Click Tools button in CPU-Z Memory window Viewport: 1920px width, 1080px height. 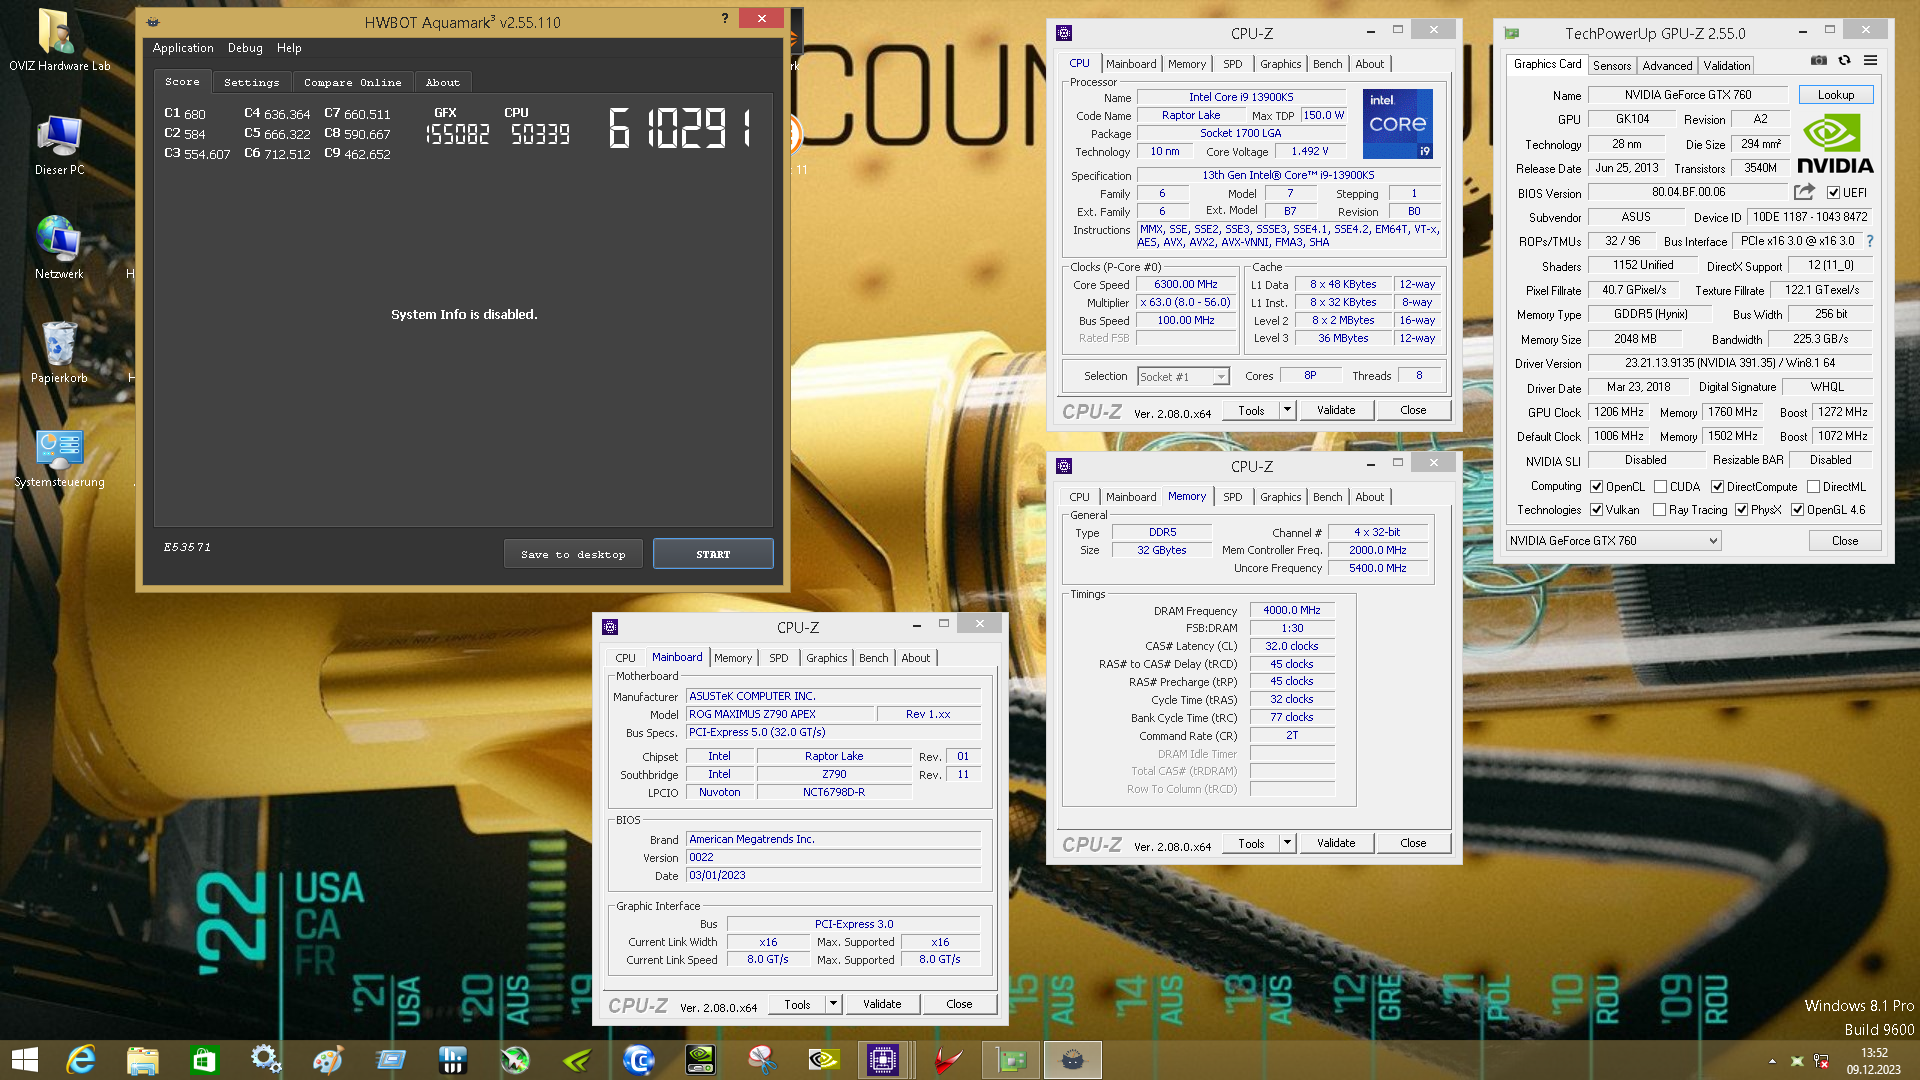point(1251,843)
